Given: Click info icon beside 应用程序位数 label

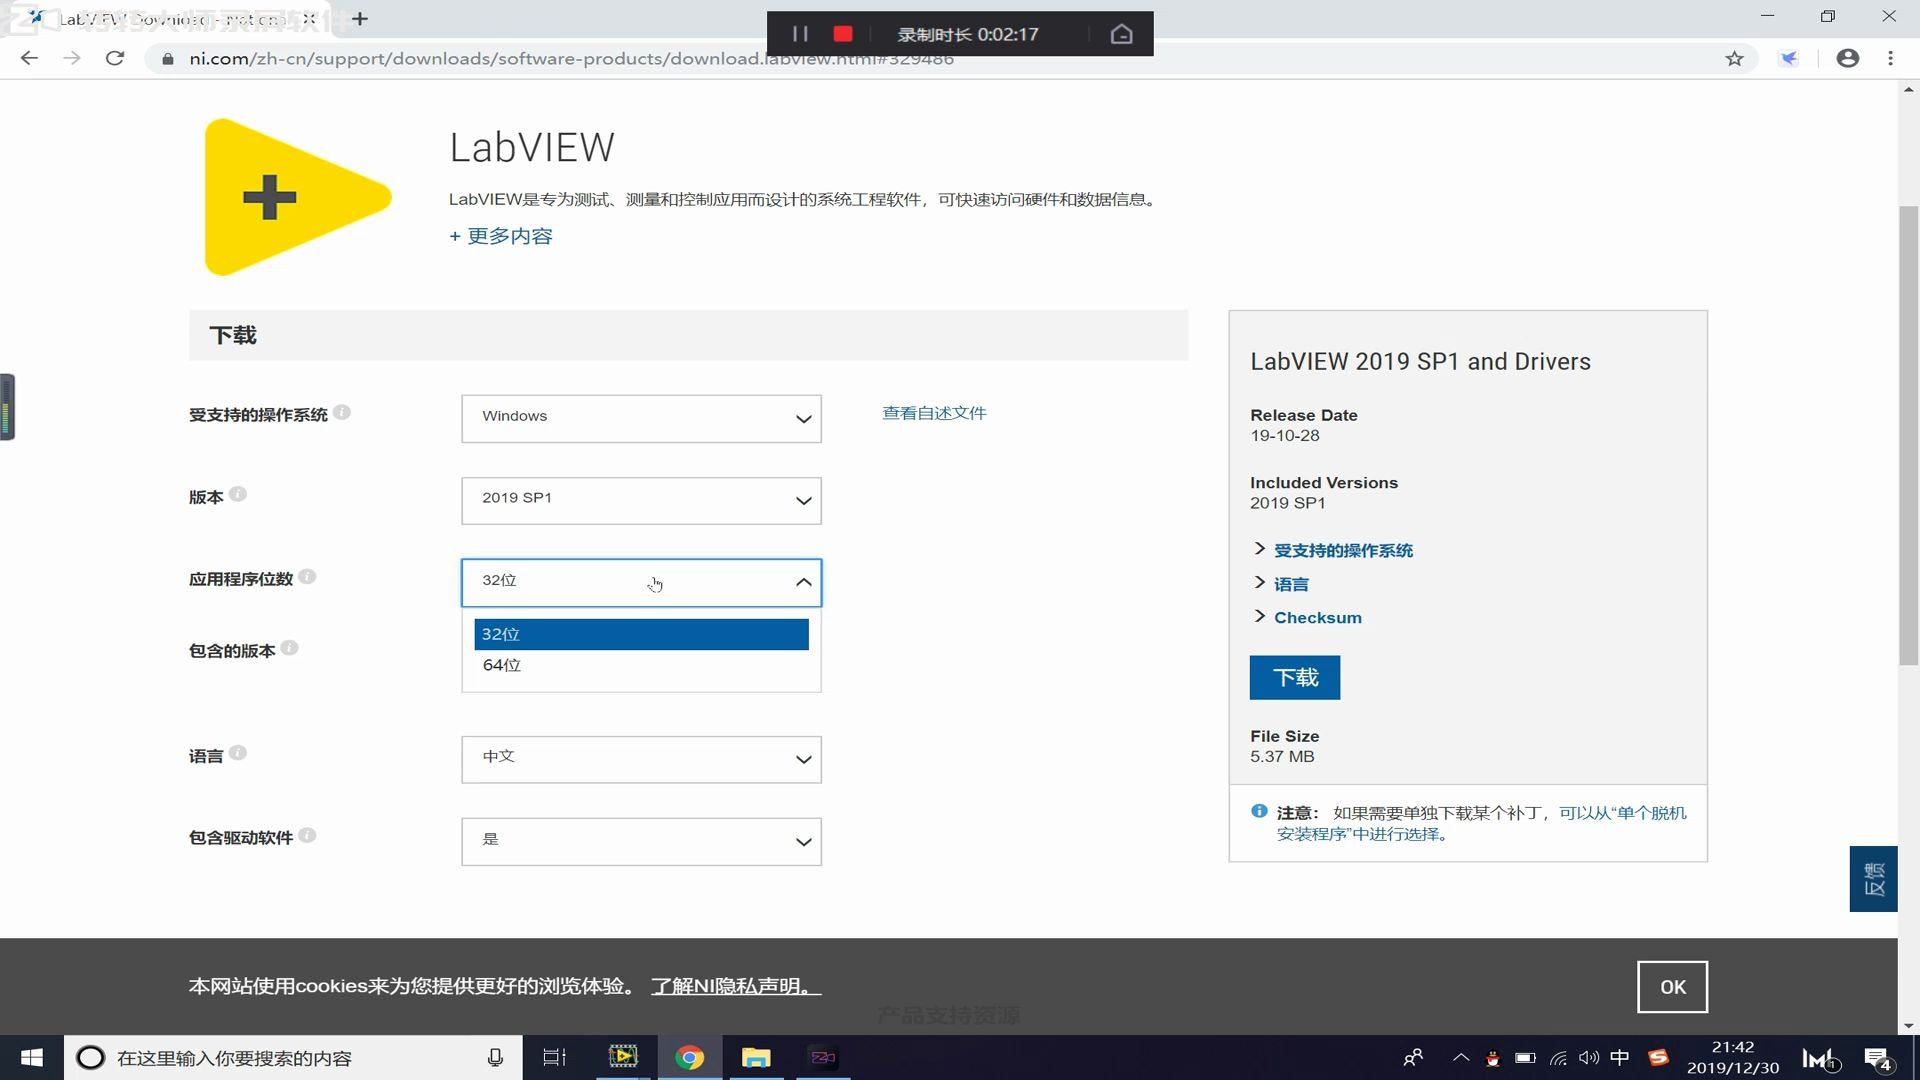Looking at the screenshot, I should click(307, 577).
